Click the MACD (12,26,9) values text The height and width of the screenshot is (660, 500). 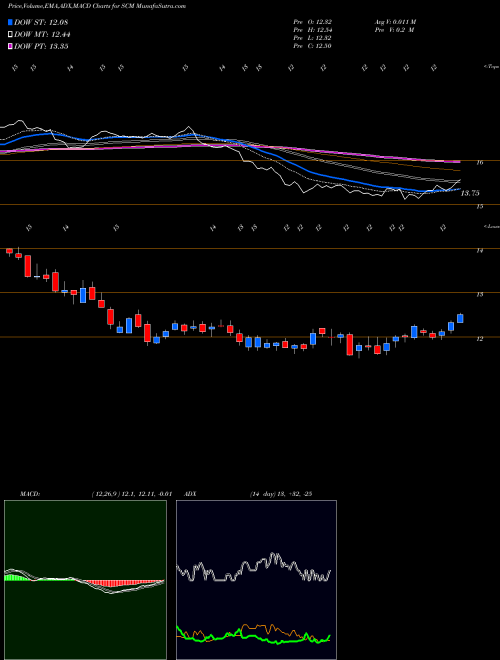tap(131, 494)
